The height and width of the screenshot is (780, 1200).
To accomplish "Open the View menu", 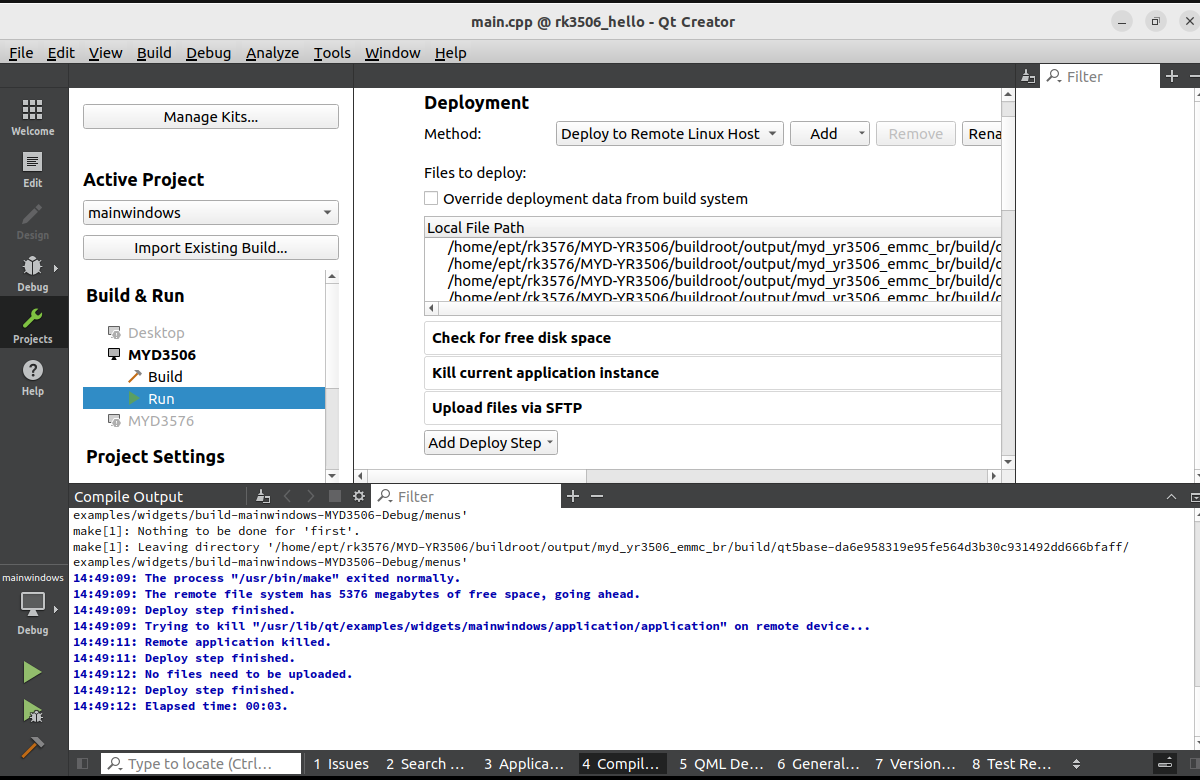I will pos(105,53).
